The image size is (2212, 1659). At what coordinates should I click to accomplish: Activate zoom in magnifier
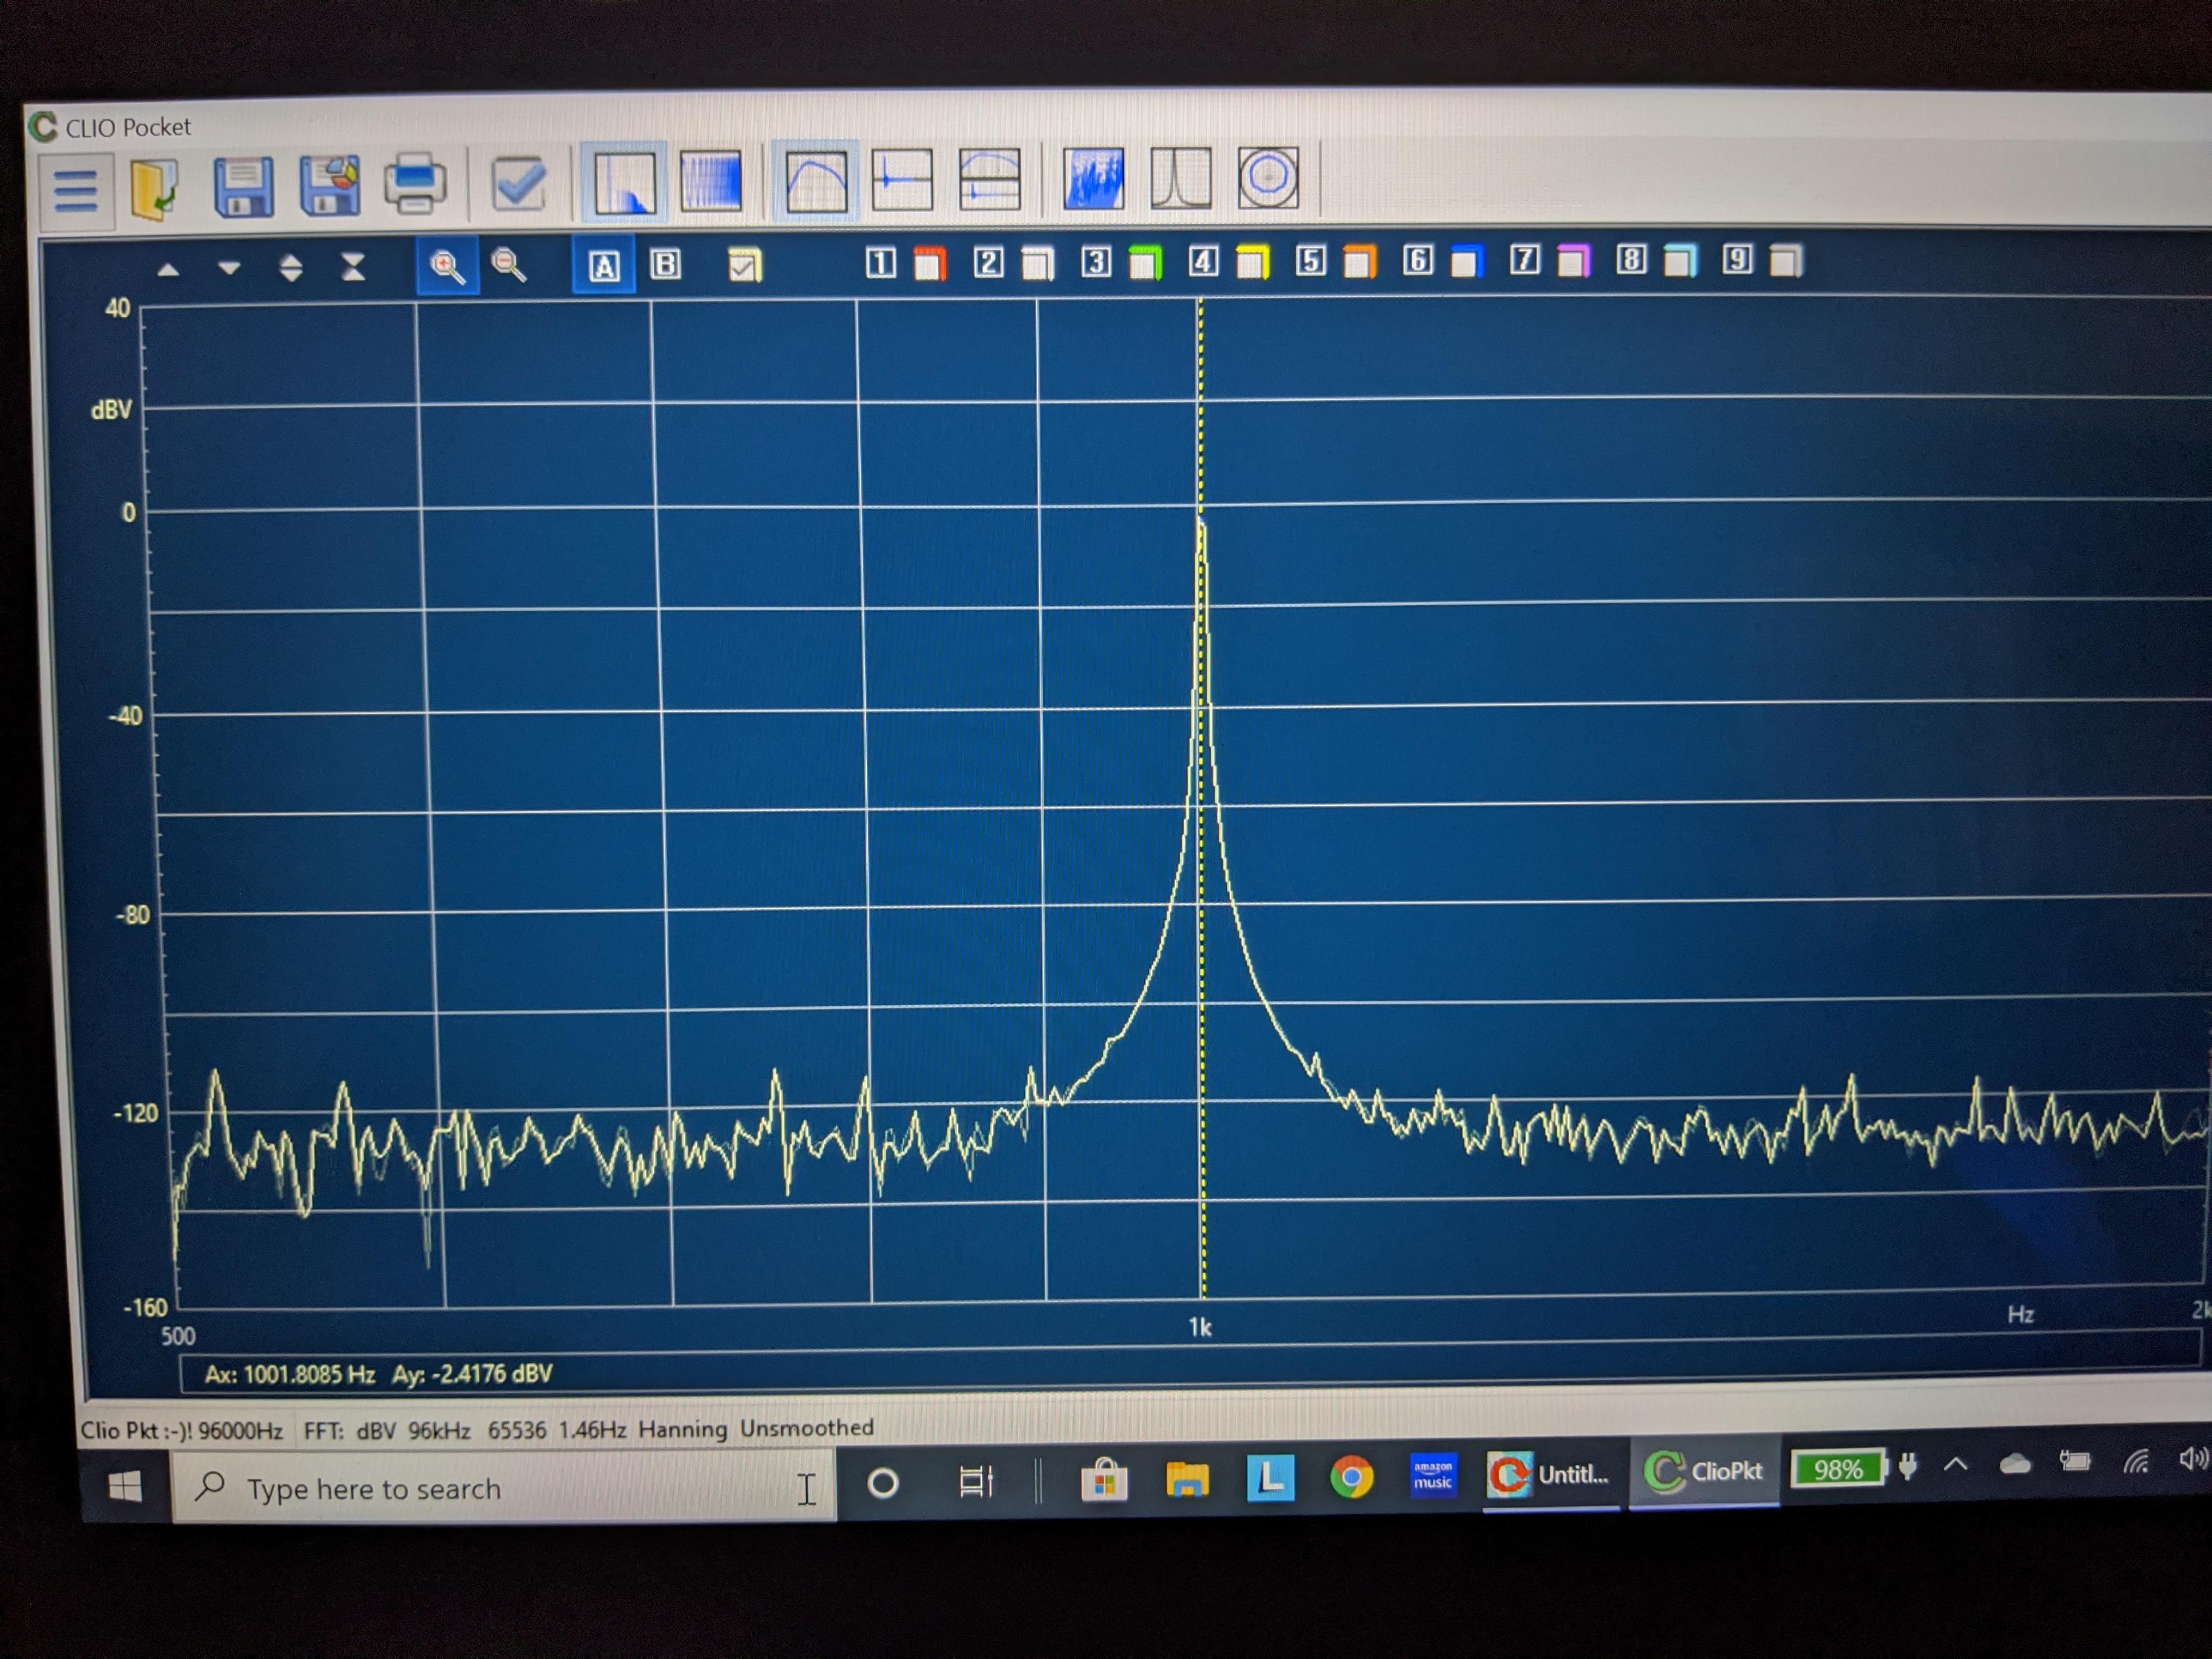[447, 266]
